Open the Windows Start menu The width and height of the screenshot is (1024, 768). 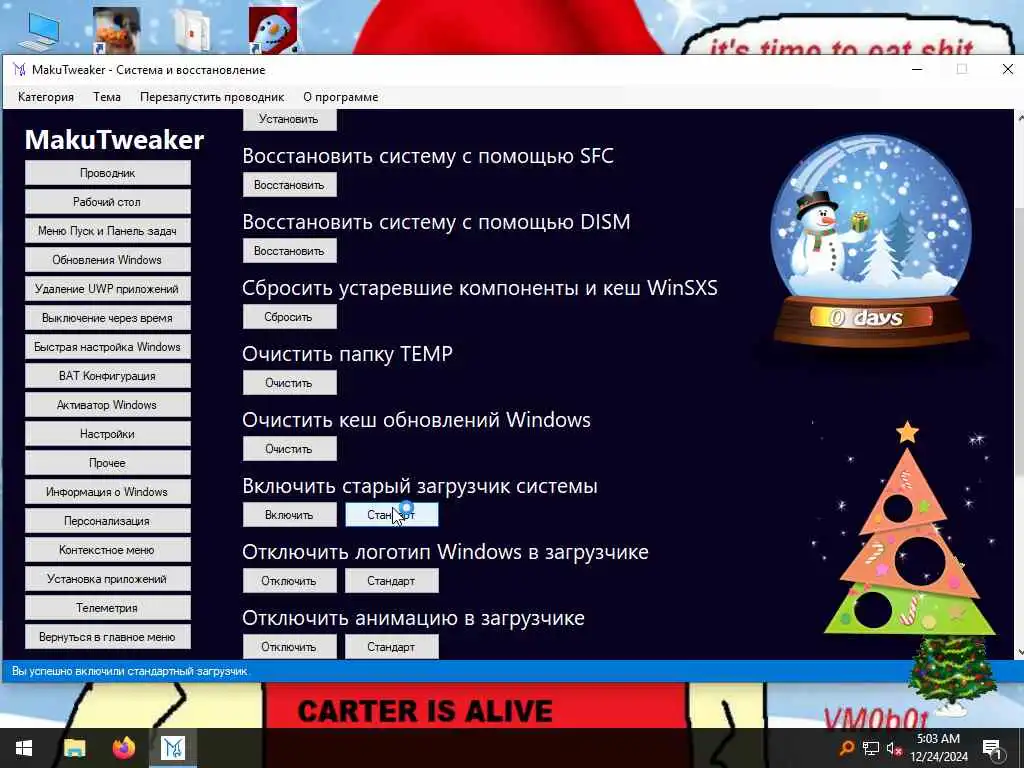pyautogui.click(x=24, y=748)
